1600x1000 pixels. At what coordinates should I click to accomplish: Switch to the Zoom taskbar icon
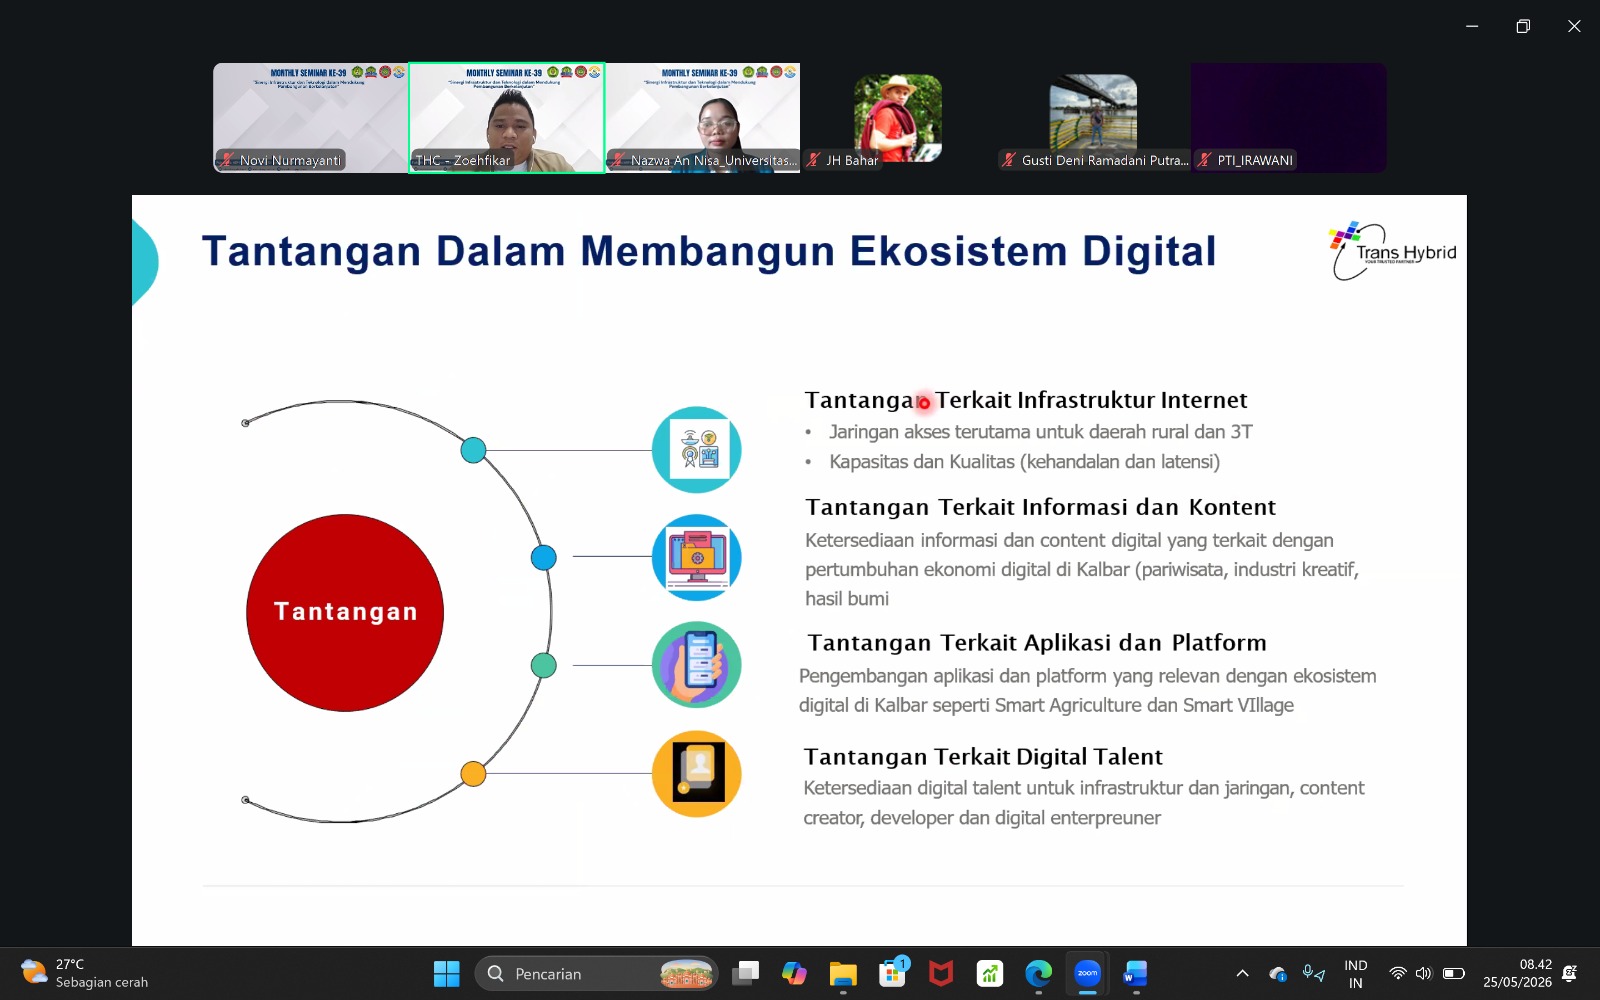1087,973
